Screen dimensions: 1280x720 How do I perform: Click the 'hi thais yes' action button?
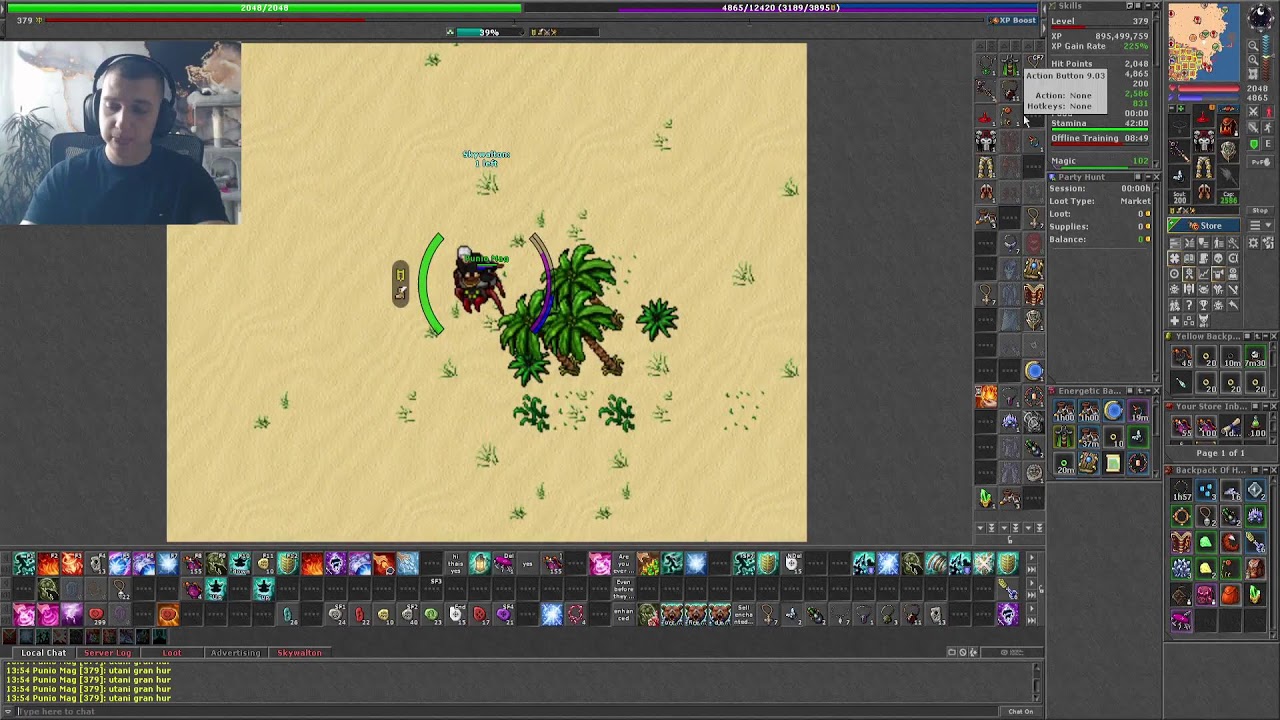pos(456,565)
